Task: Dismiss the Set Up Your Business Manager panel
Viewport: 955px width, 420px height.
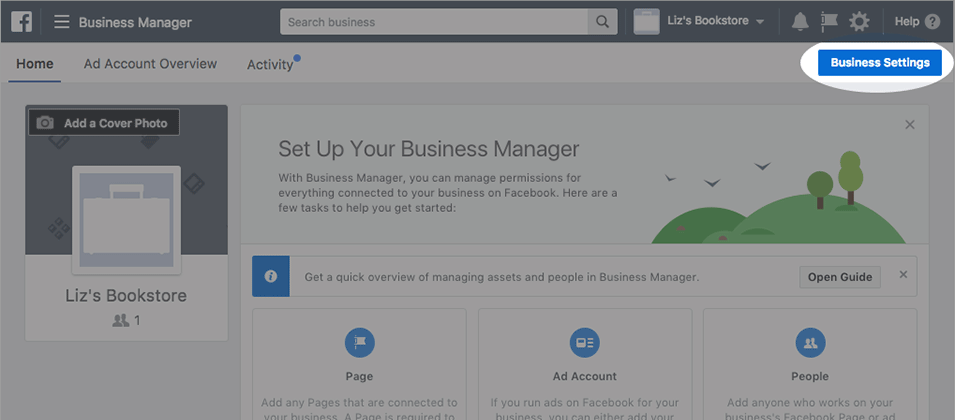Action: tap(910, 125)
